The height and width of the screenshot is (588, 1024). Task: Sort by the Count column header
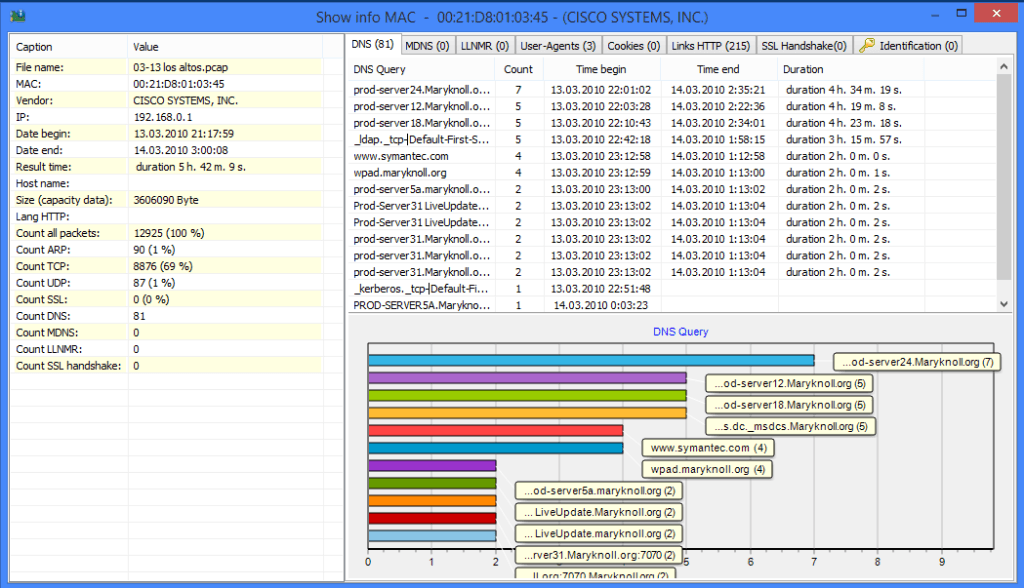tap(518, 69)
